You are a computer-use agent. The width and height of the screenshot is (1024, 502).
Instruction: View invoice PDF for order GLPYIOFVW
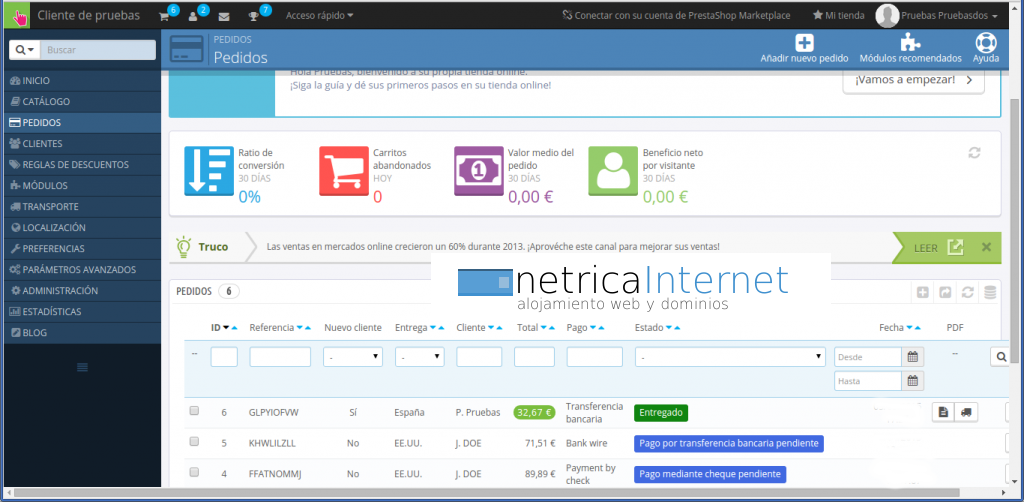pyautogui.click(x=942, y=412)
